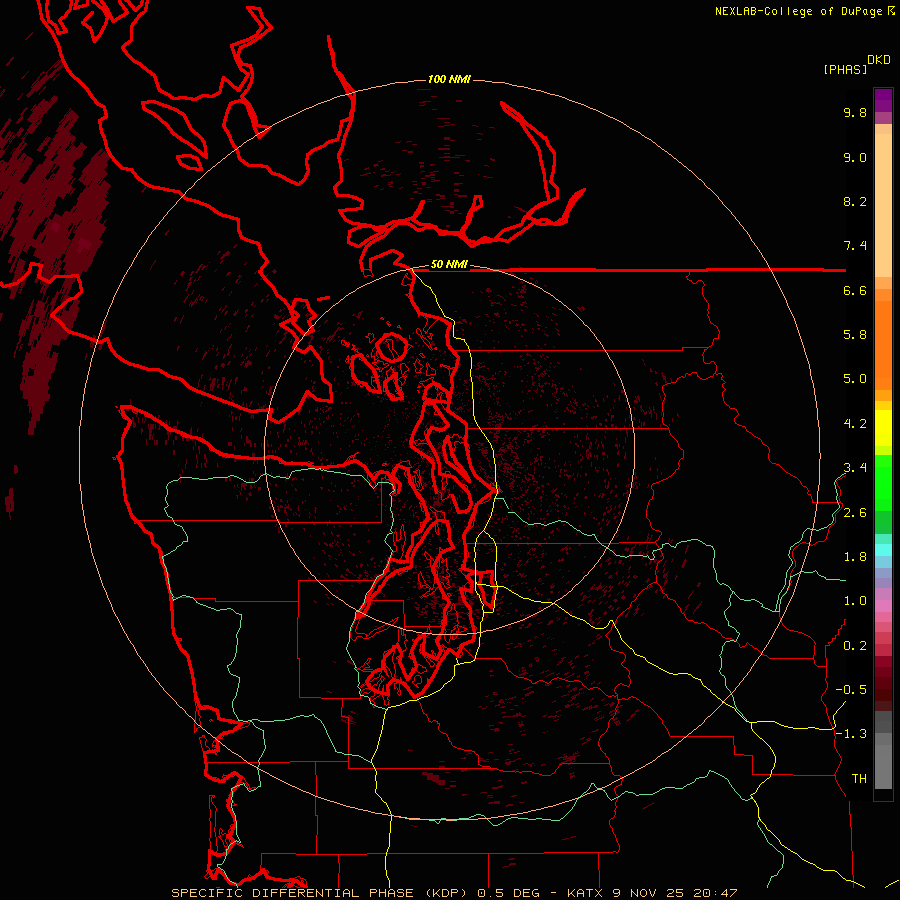900x900 pixels.
Task: Select the DKD label above the color scale
Action: (879, 60)
